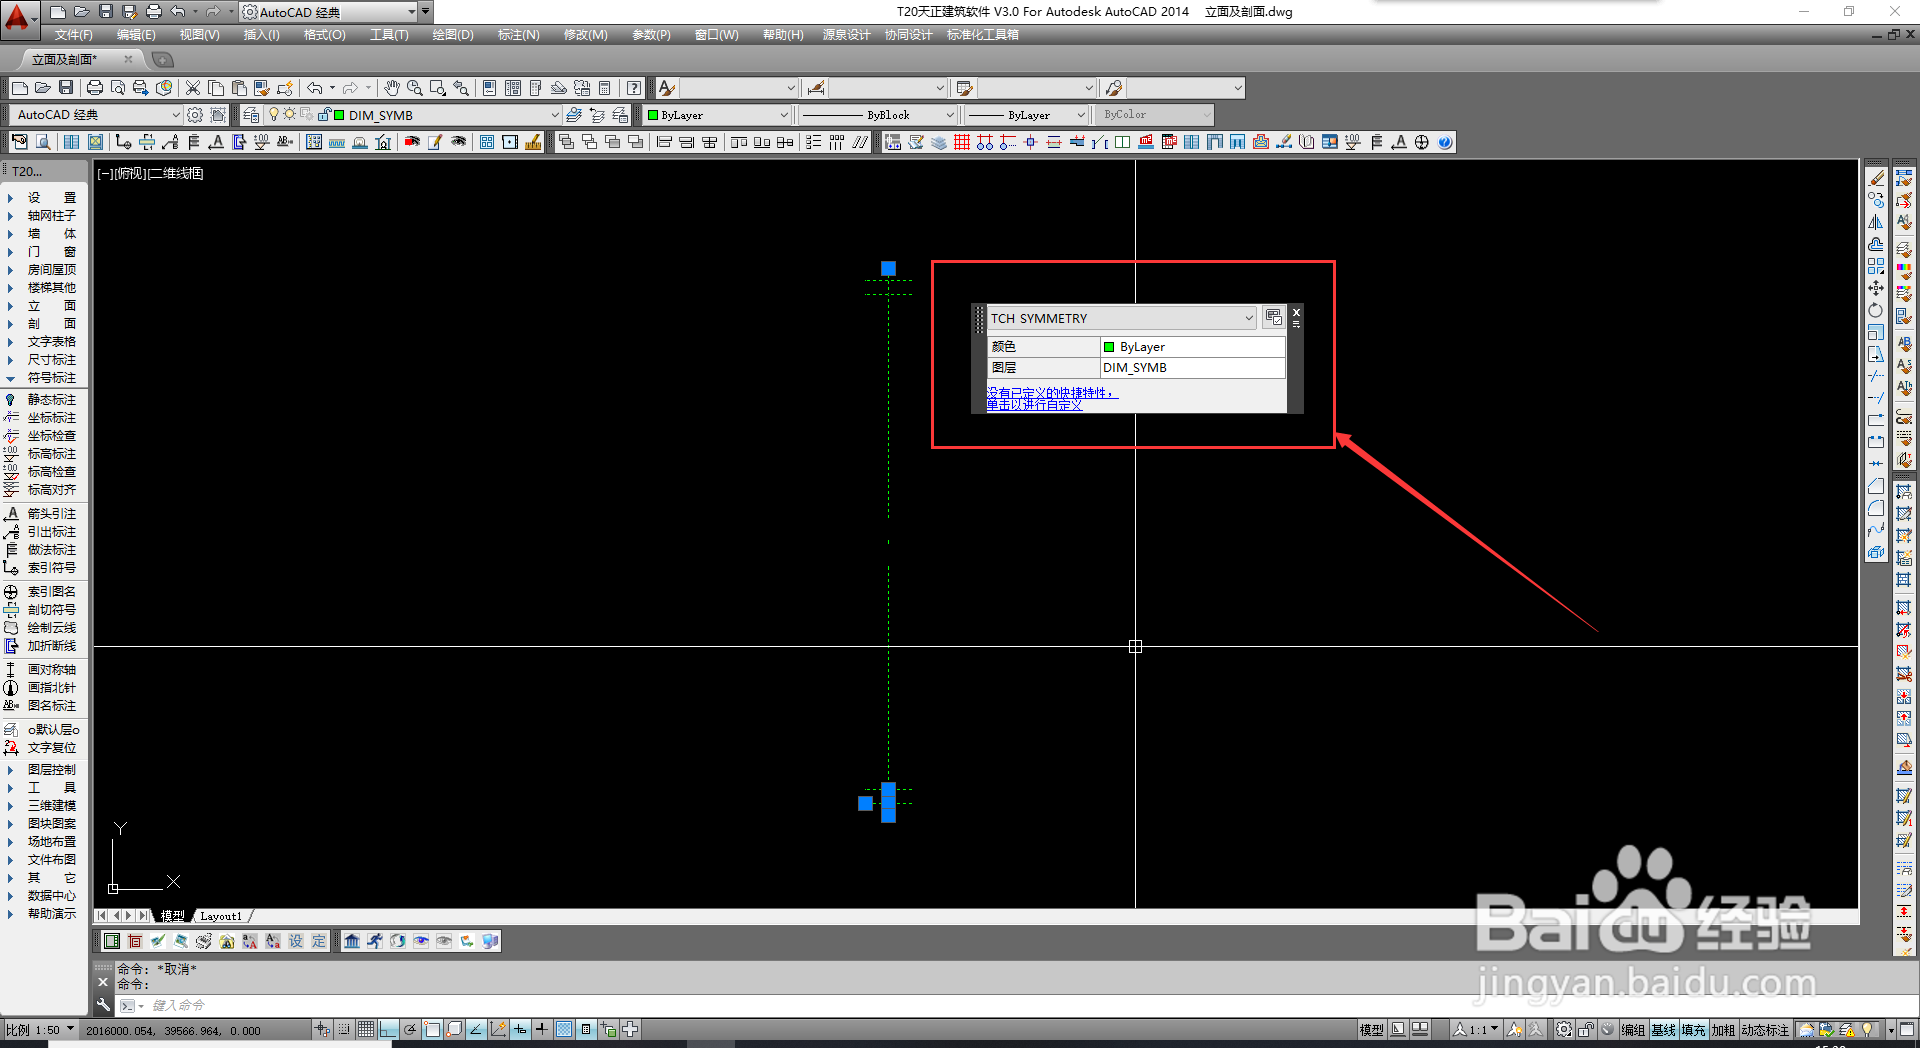This screenshot has height=1048, width=1920.
Task: Toggle Grid display in status bar
Action: (366, 1029)
